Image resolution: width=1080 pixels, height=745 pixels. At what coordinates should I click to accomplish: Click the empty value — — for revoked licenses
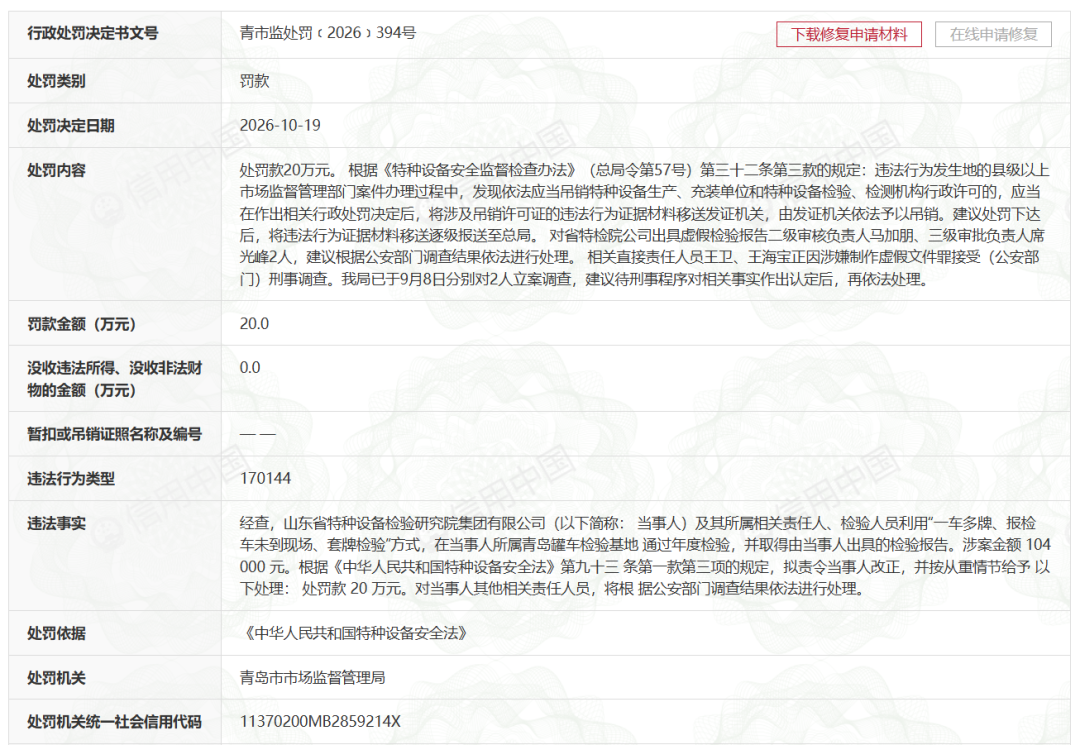[258, 434]
